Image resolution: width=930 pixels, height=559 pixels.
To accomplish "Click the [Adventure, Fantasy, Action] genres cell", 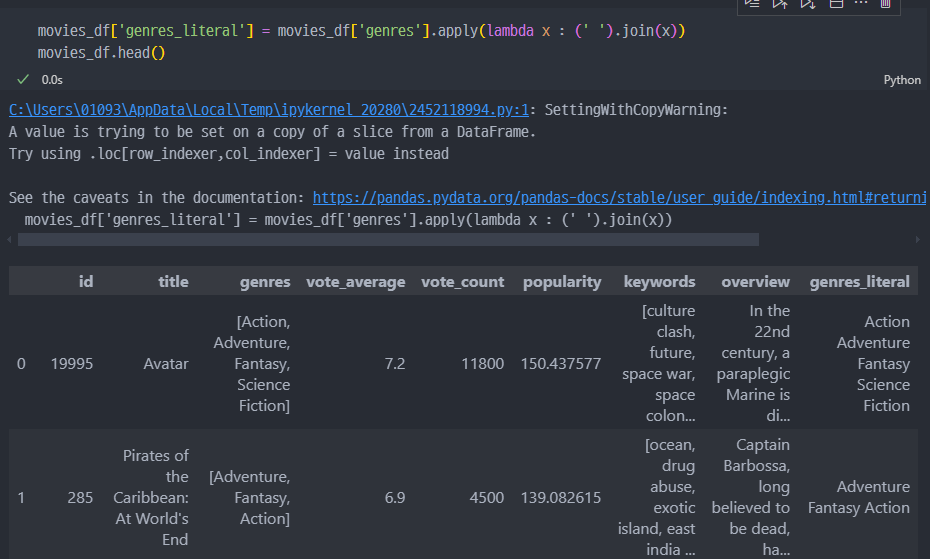I will pos(250,498).
